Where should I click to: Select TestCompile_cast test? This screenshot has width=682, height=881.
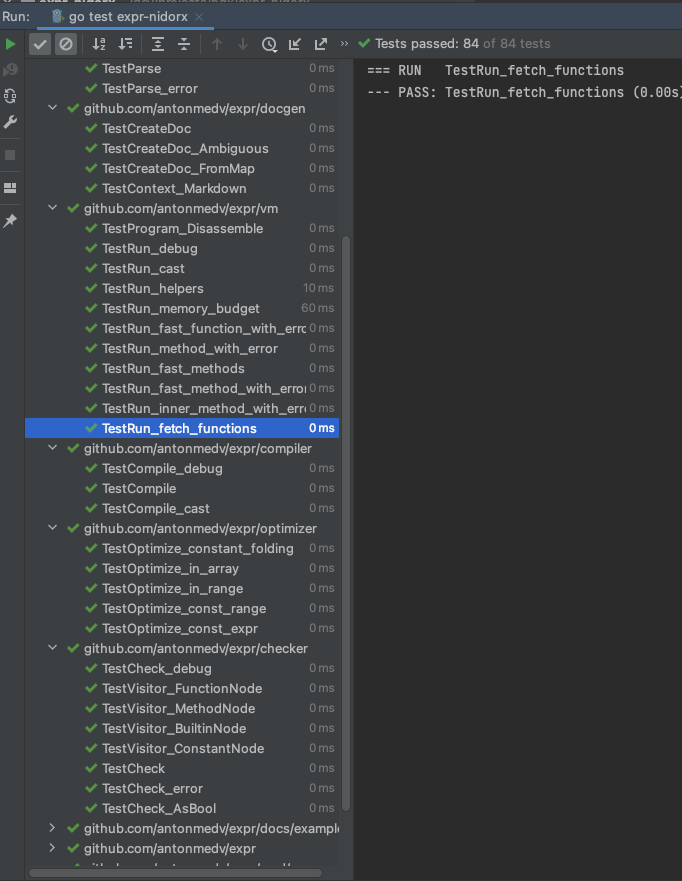[x=182, y=508]
